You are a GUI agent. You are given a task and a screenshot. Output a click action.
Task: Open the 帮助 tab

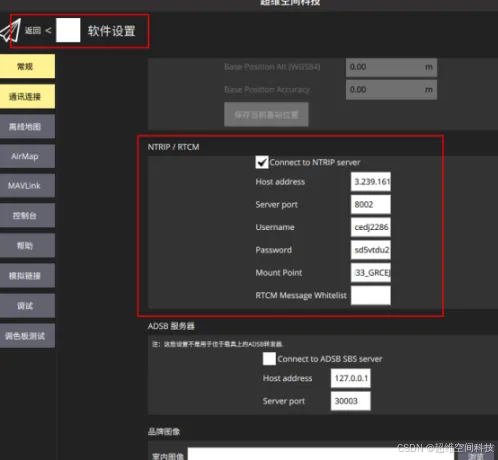pos(27,245)
